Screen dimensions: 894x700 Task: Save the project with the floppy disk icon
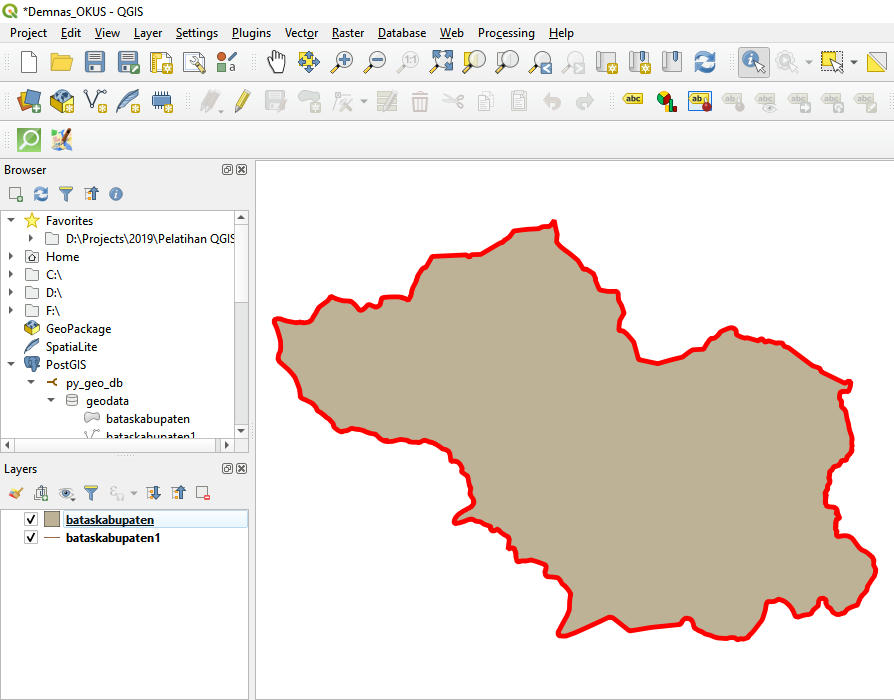coord(95,62)
